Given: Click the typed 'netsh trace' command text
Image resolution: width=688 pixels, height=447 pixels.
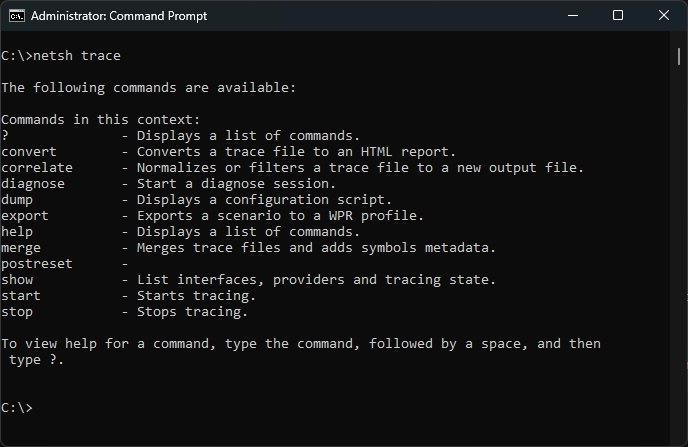Looking at the screenshot, I should tap(77, 56).
